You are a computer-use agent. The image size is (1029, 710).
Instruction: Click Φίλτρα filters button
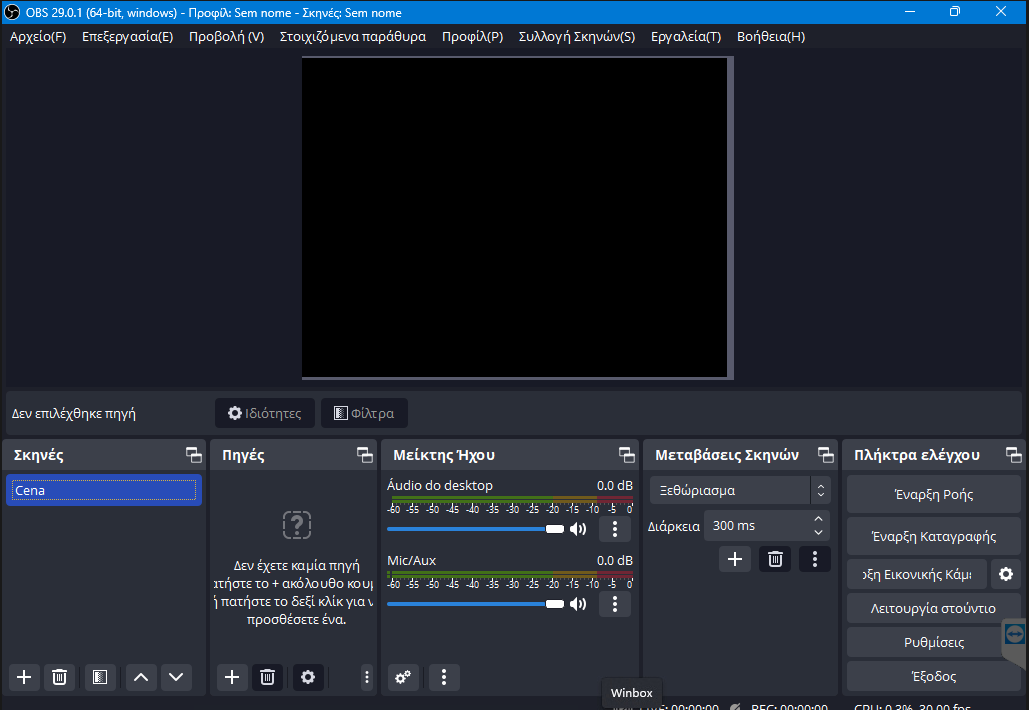tap(364, 413)
